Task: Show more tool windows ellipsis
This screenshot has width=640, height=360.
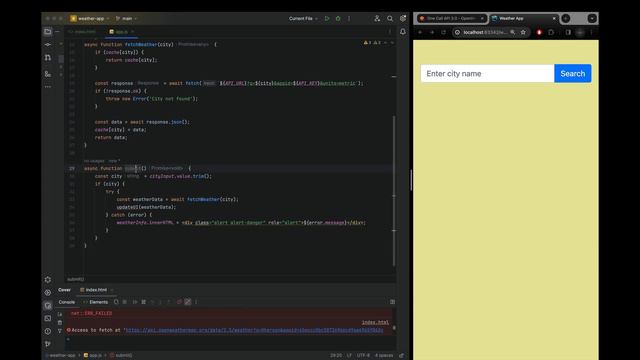Action: pos(48,87)
